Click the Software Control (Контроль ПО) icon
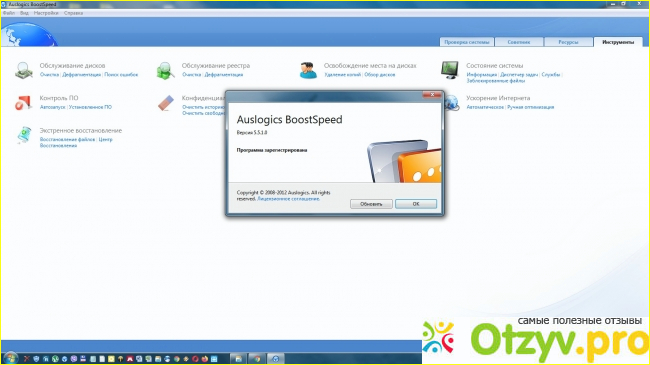The image size is (650, 365). click(x=23, y=102)
